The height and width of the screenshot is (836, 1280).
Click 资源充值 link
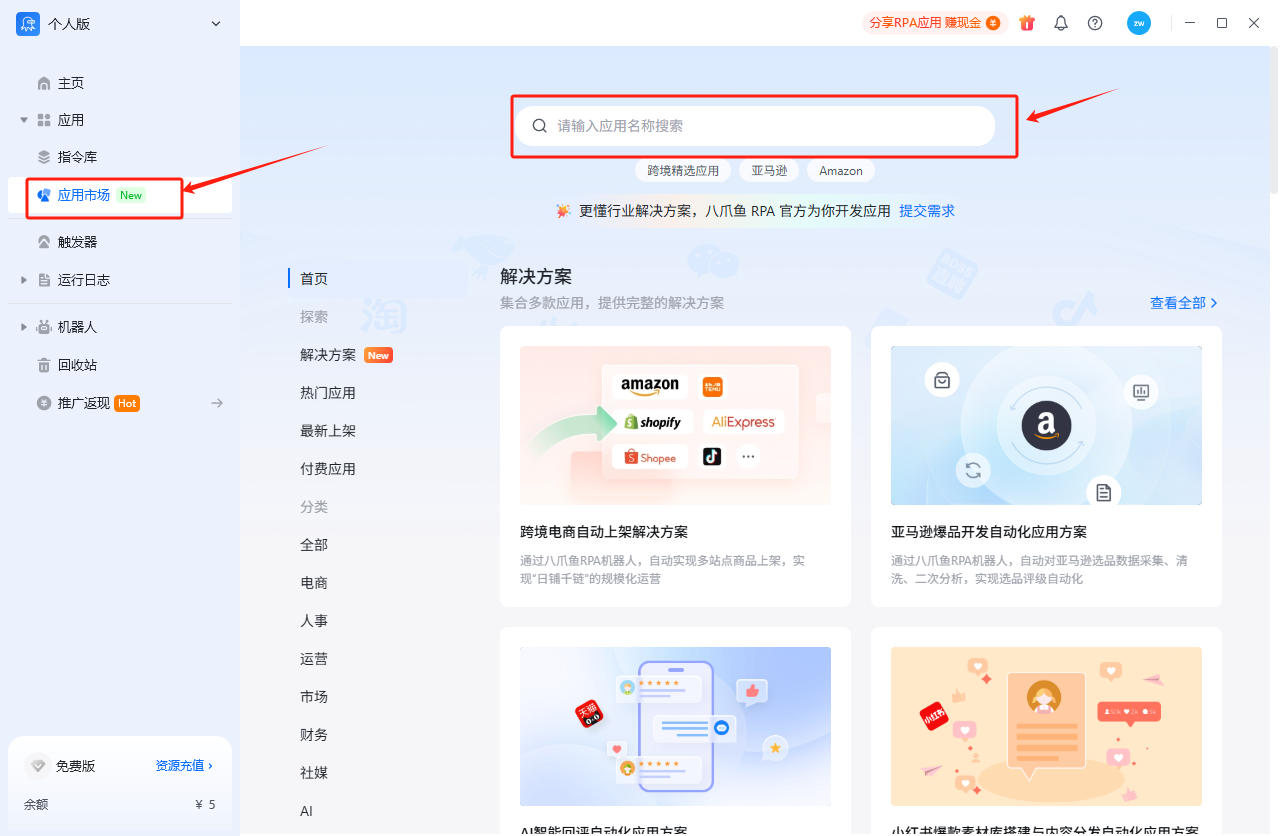pos(184,766)
